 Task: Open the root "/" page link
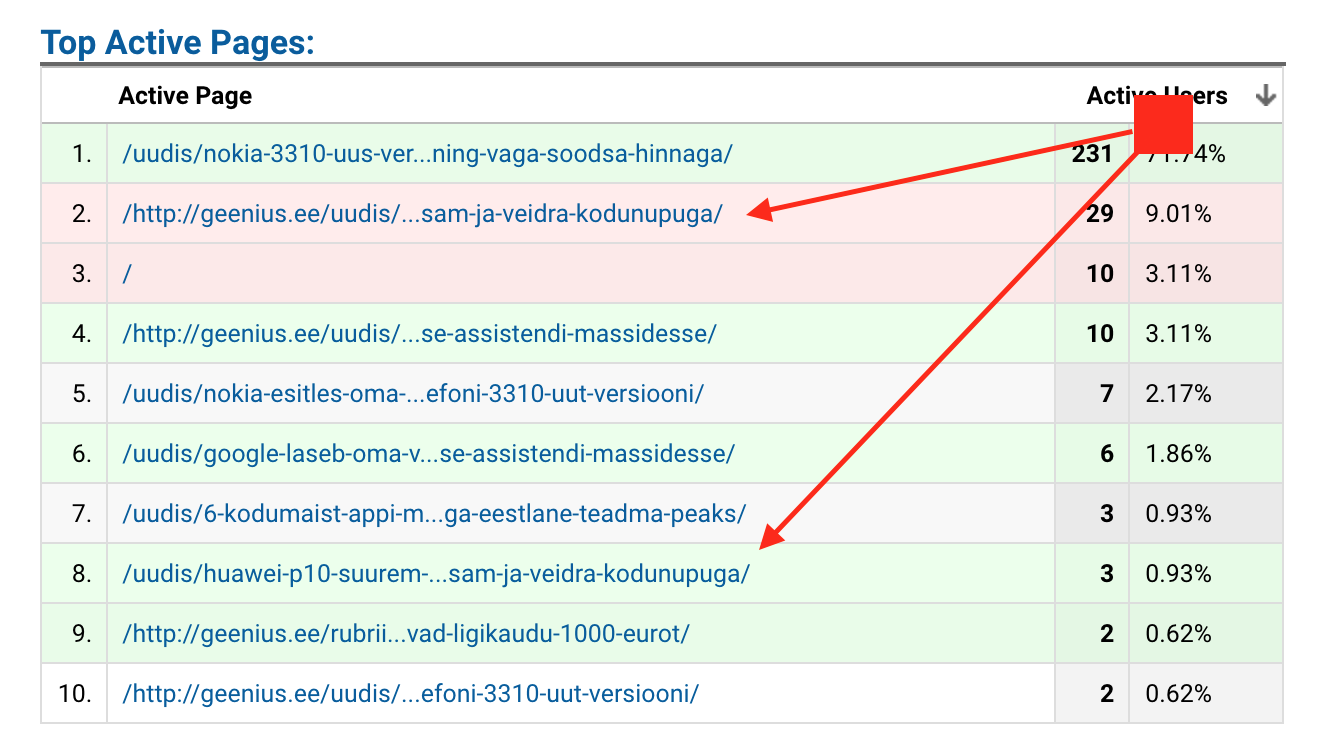127,274
